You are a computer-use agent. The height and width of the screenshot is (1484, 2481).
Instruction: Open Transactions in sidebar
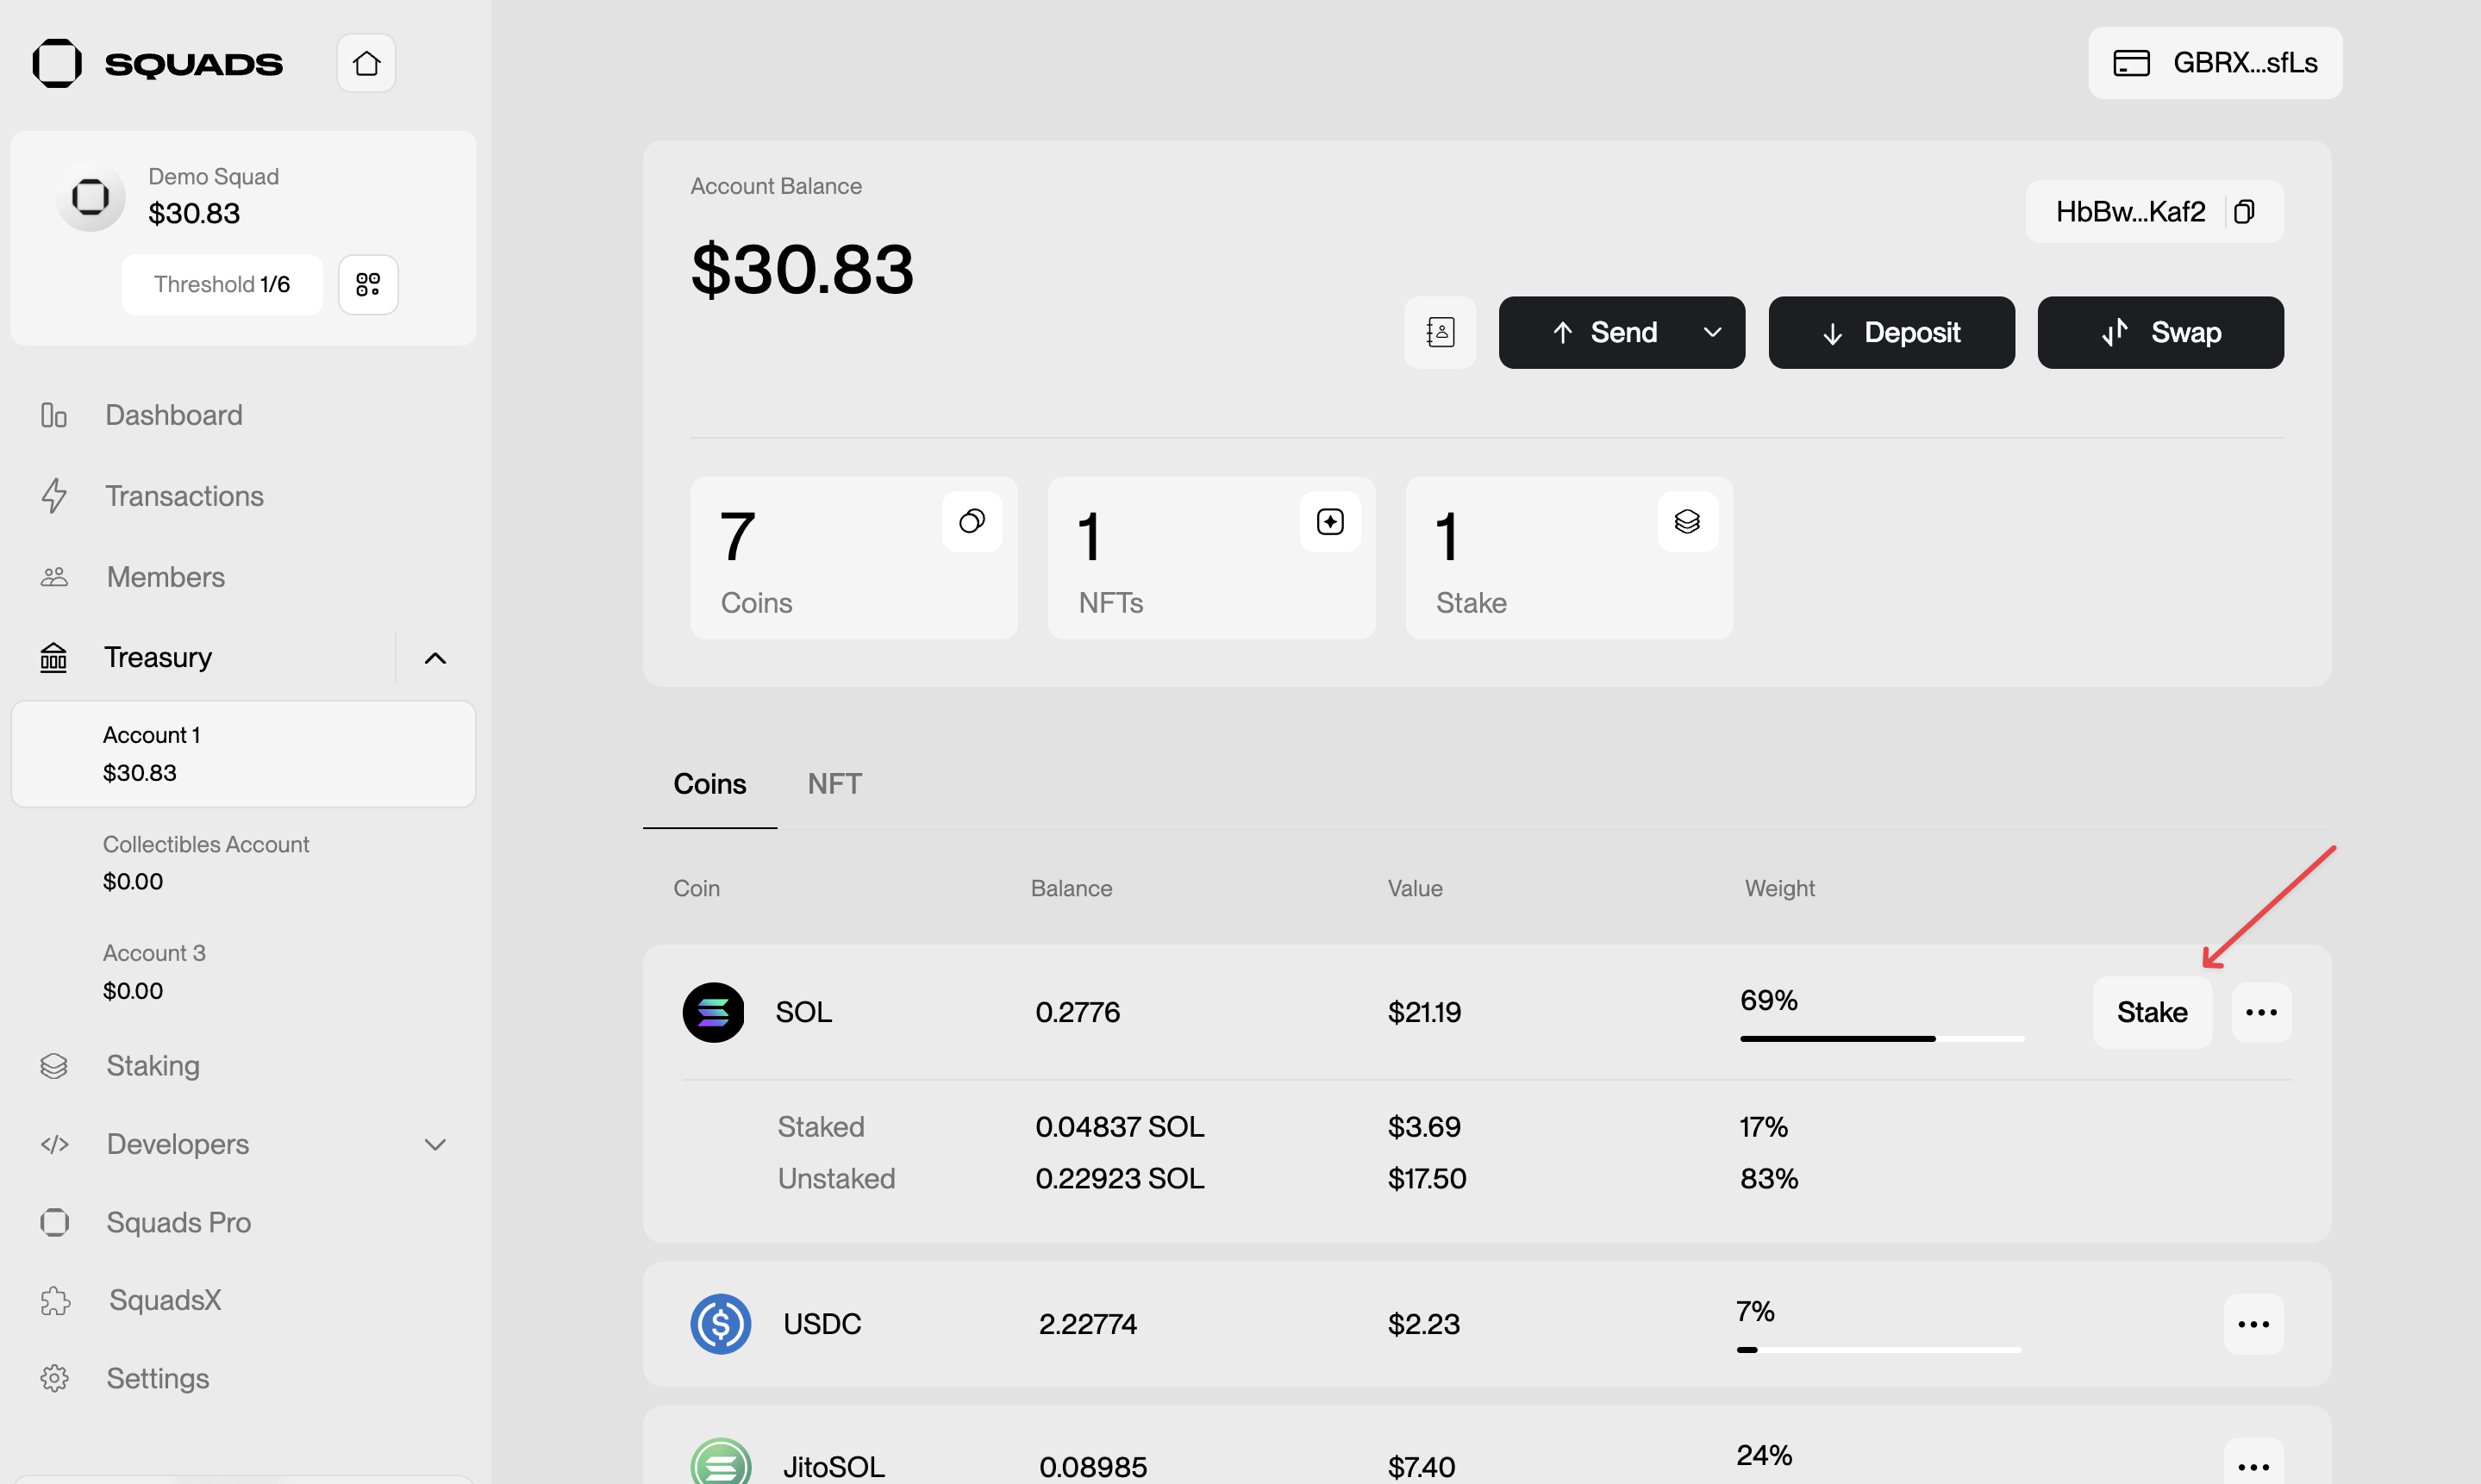184,495
